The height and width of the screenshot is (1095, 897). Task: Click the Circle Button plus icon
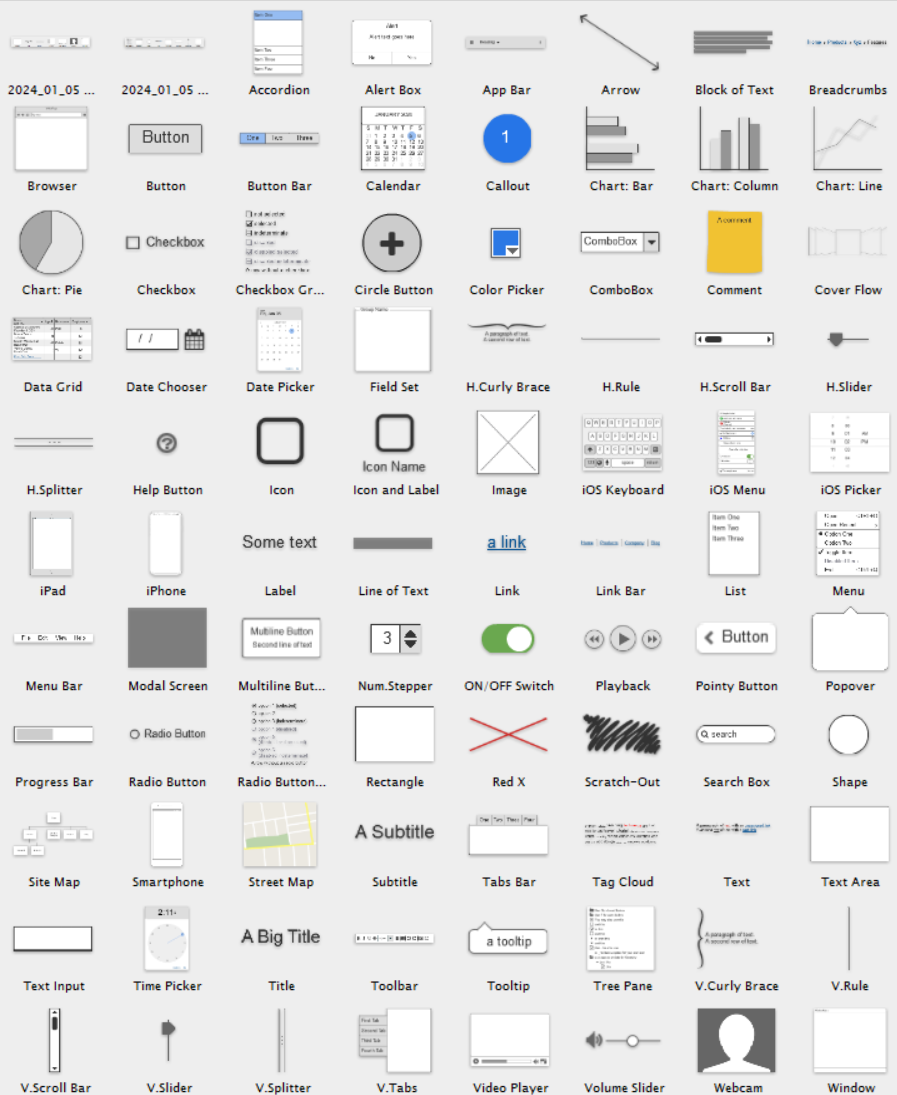(x=392, y=243)
